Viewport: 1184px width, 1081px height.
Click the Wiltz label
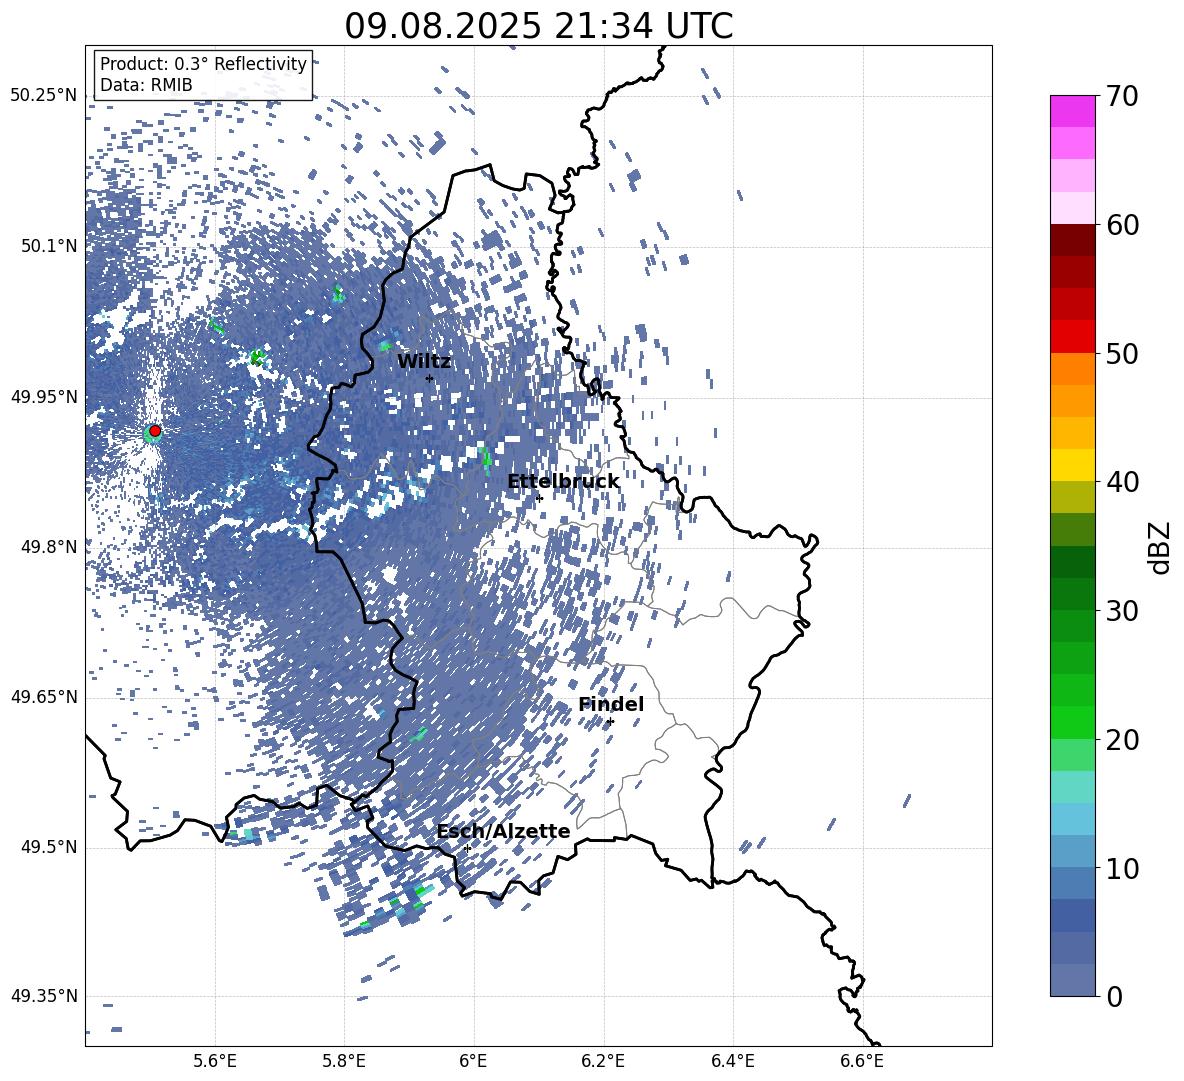click(x=424, y=362)
